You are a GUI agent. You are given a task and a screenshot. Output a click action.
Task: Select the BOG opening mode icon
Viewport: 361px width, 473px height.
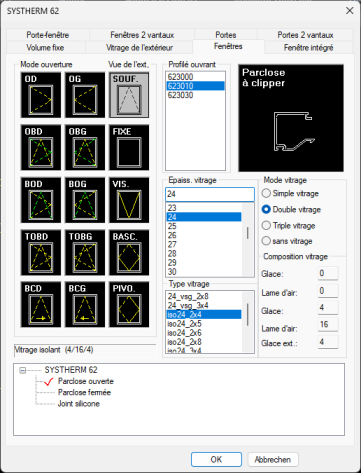pyautogui.click(x=85, y=200)
